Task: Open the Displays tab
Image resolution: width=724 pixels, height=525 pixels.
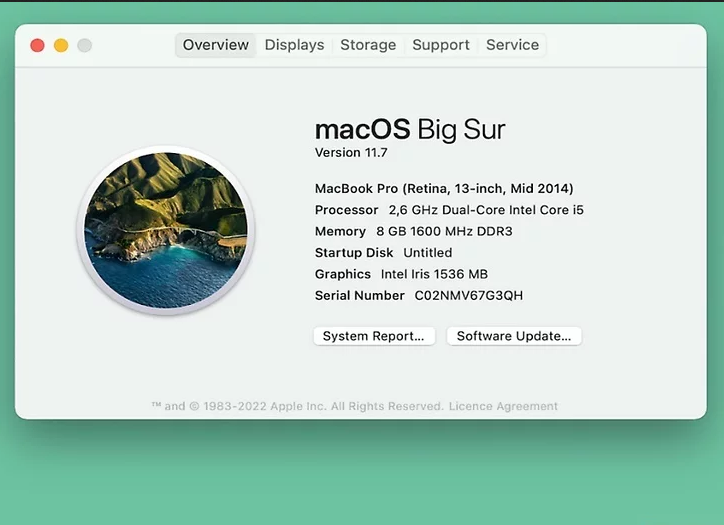Action: pos(294,45)
